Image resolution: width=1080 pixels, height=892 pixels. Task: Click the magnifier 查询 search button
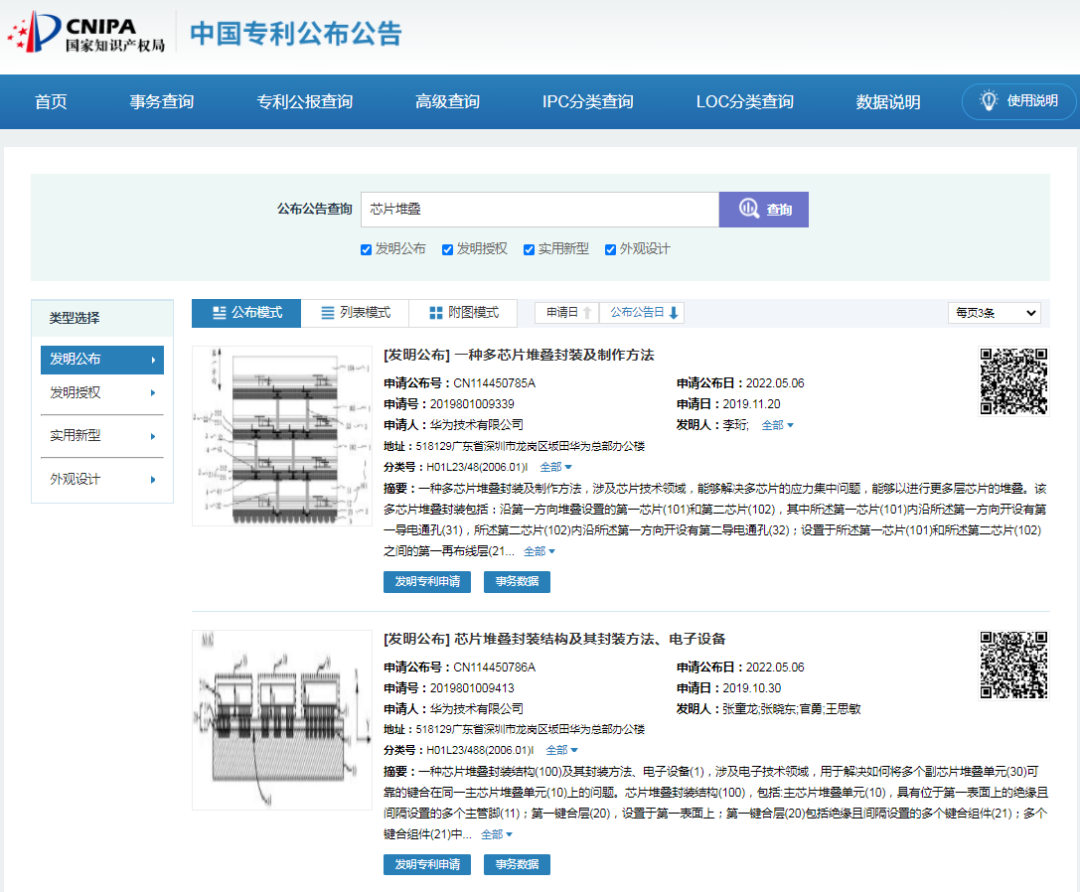point(764,209)
